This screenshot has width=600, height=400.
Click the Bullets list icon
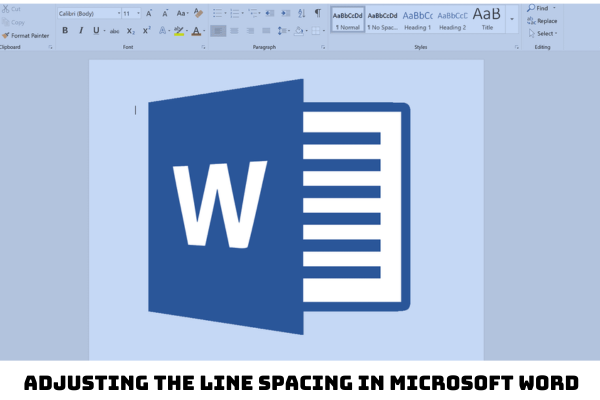tap(217, 13)
